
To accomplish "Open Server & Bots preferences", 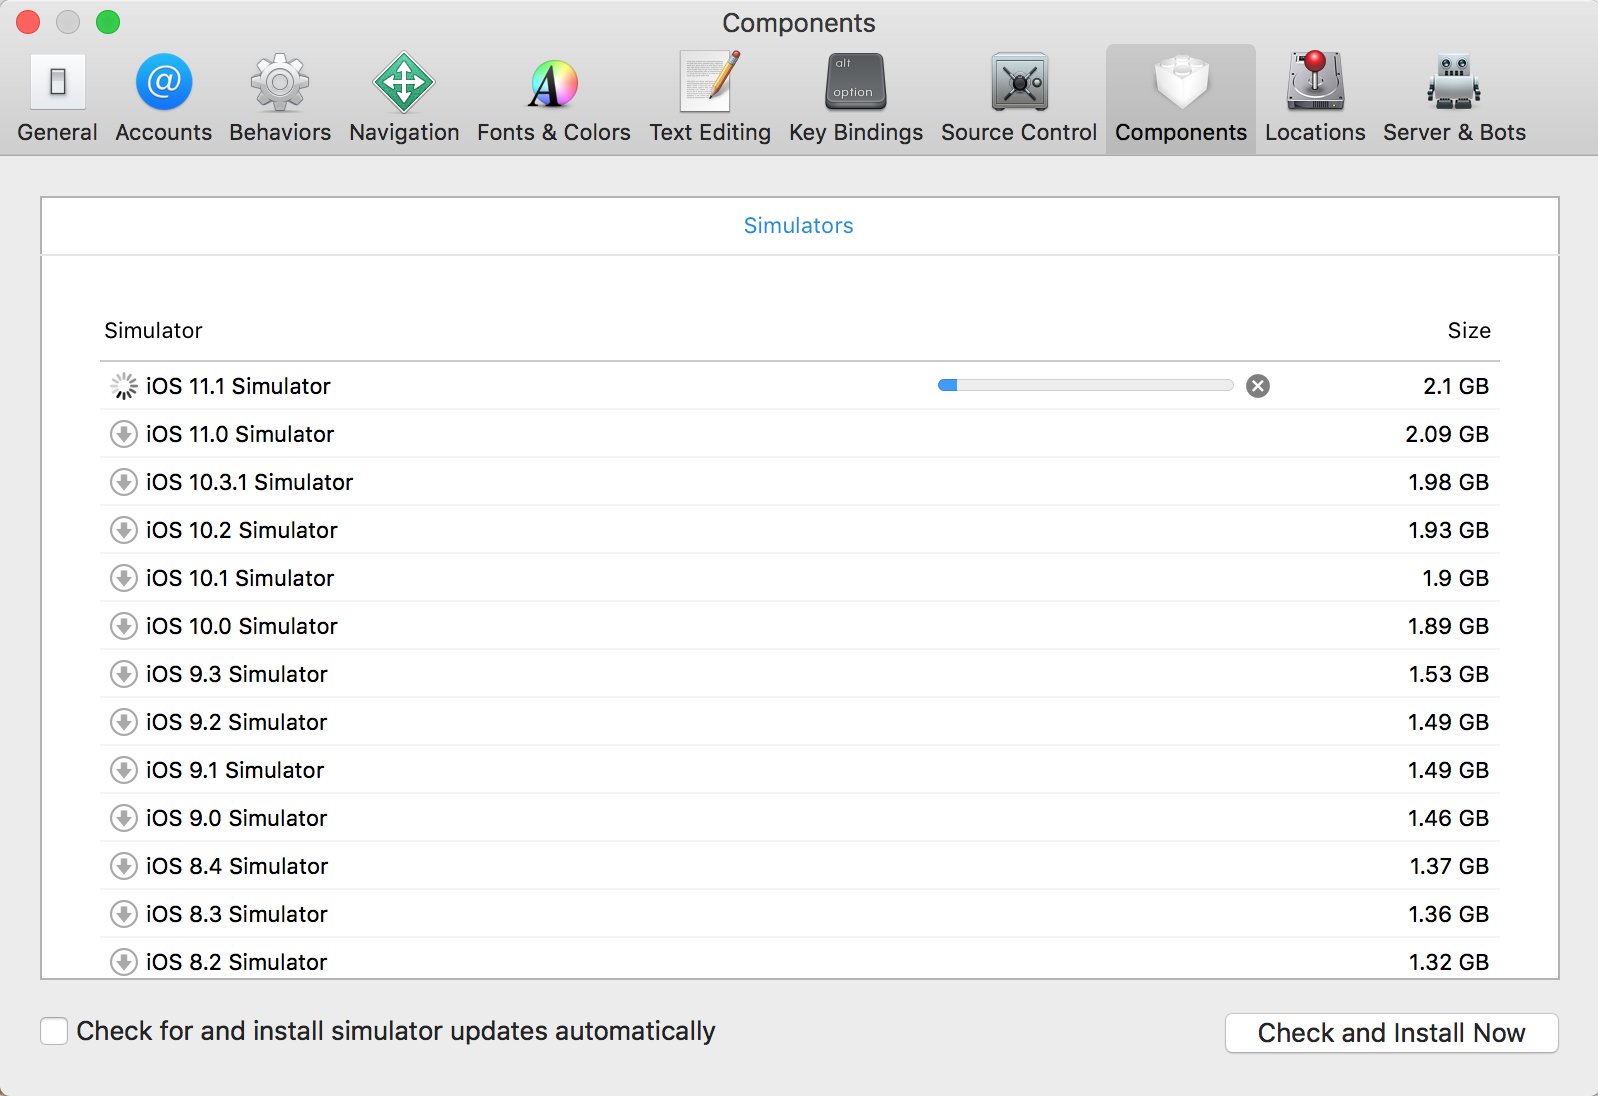I will coord(1453,99).
